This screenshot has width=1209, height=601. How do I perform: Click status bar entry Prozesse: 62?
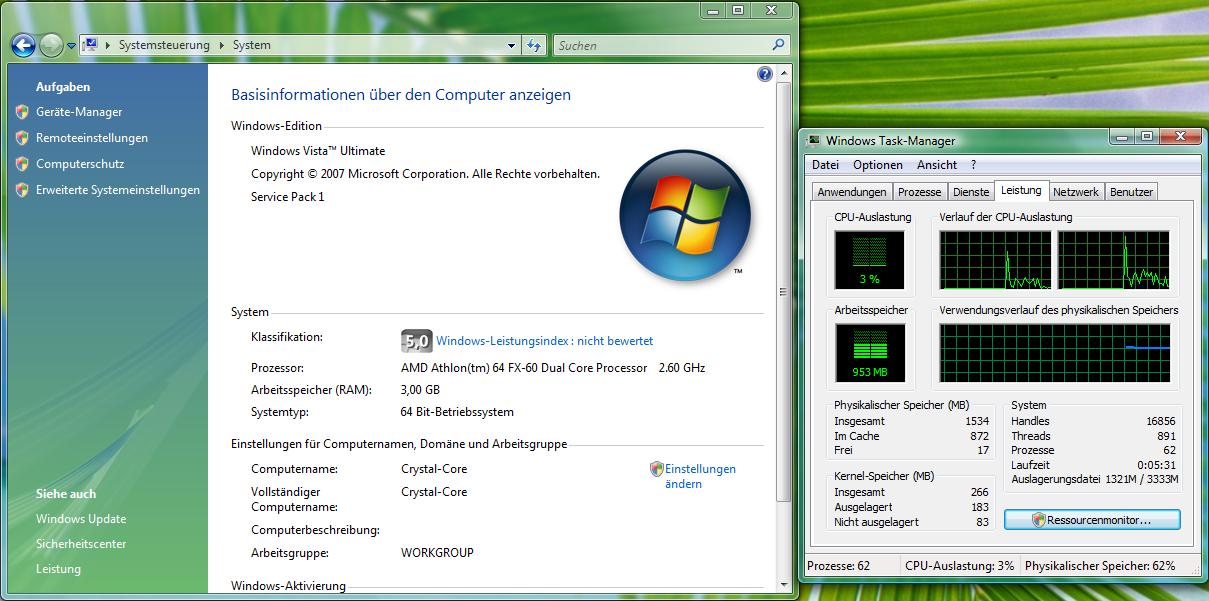(838, 566)
